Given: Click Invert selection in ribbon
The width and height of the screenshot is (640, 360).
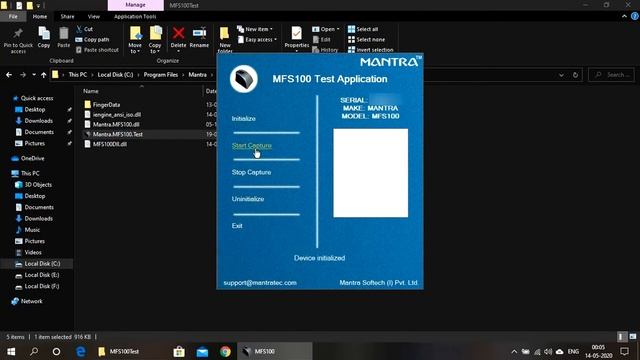Looking at the screenshot, I should [370, 50].
